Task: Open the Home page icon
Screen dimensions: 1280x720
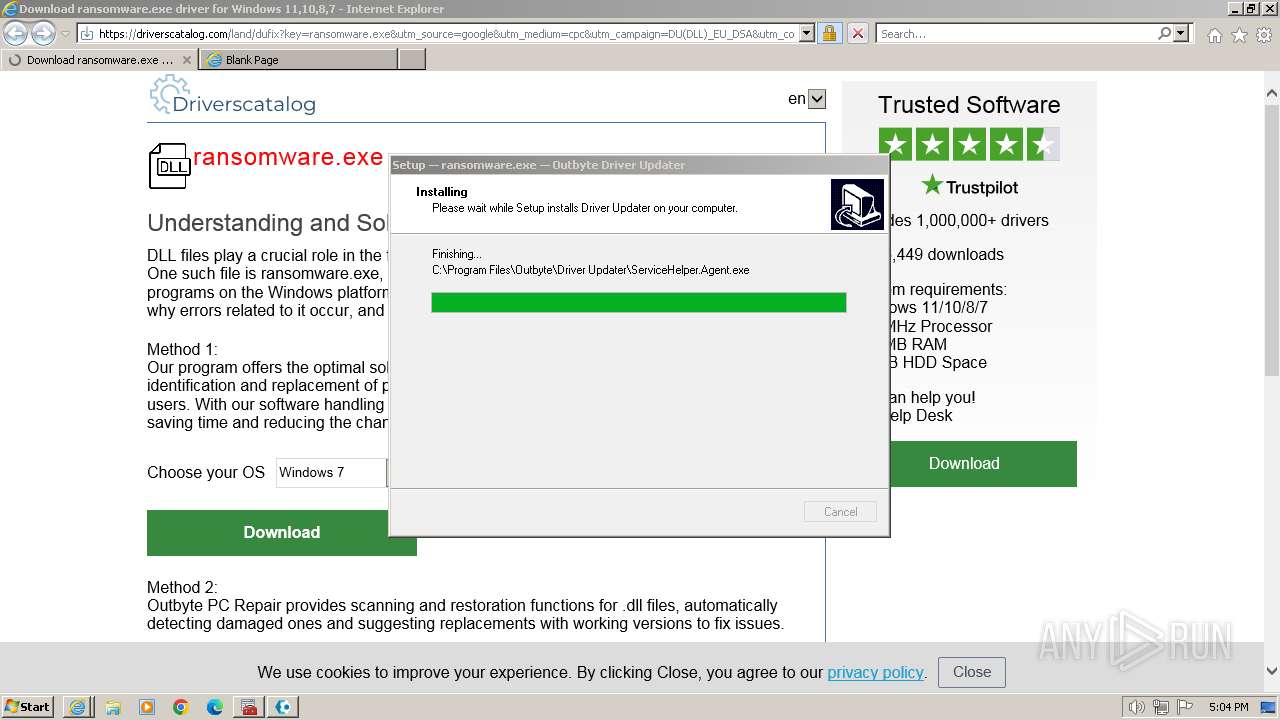Action: (x=1214, y=35)
